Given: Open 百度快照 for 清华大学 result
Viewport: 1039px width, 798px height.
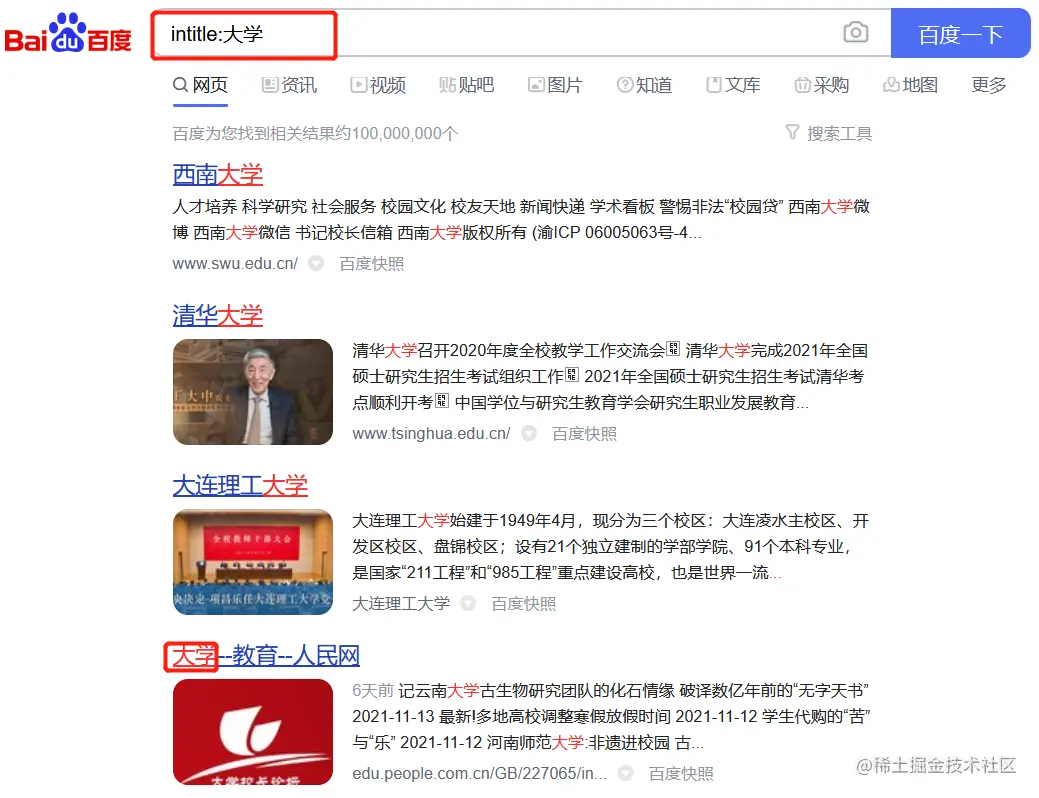Looking at the screenshot, I should (x=584, y=433).
